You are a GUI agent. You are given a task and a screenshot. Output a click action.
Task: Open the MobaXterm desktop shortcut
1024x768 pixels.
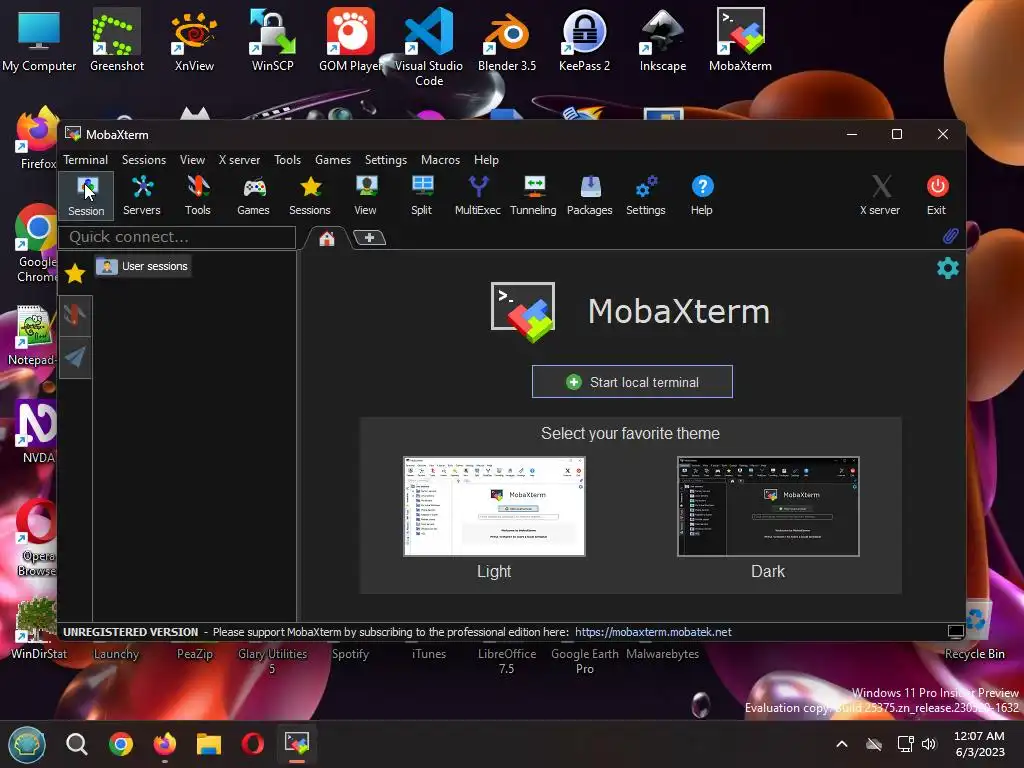tap(741, 40)
